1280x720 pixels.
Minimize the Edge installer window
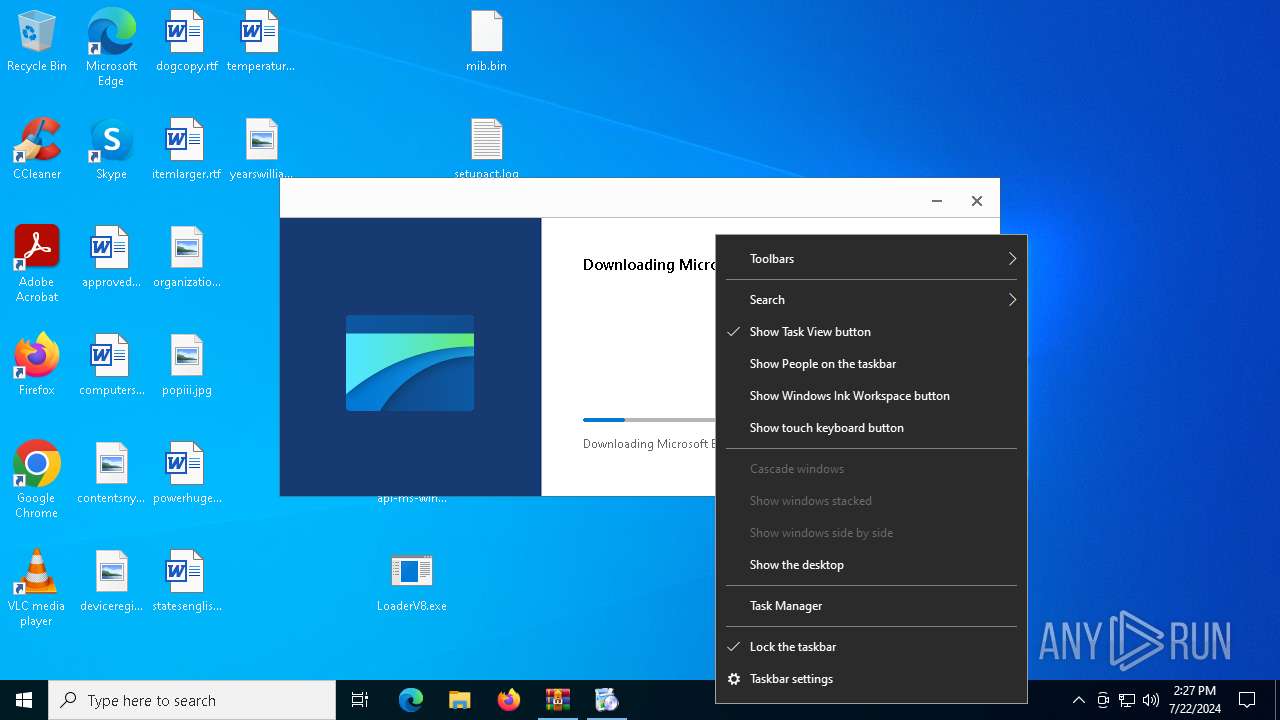coord(937,201)
